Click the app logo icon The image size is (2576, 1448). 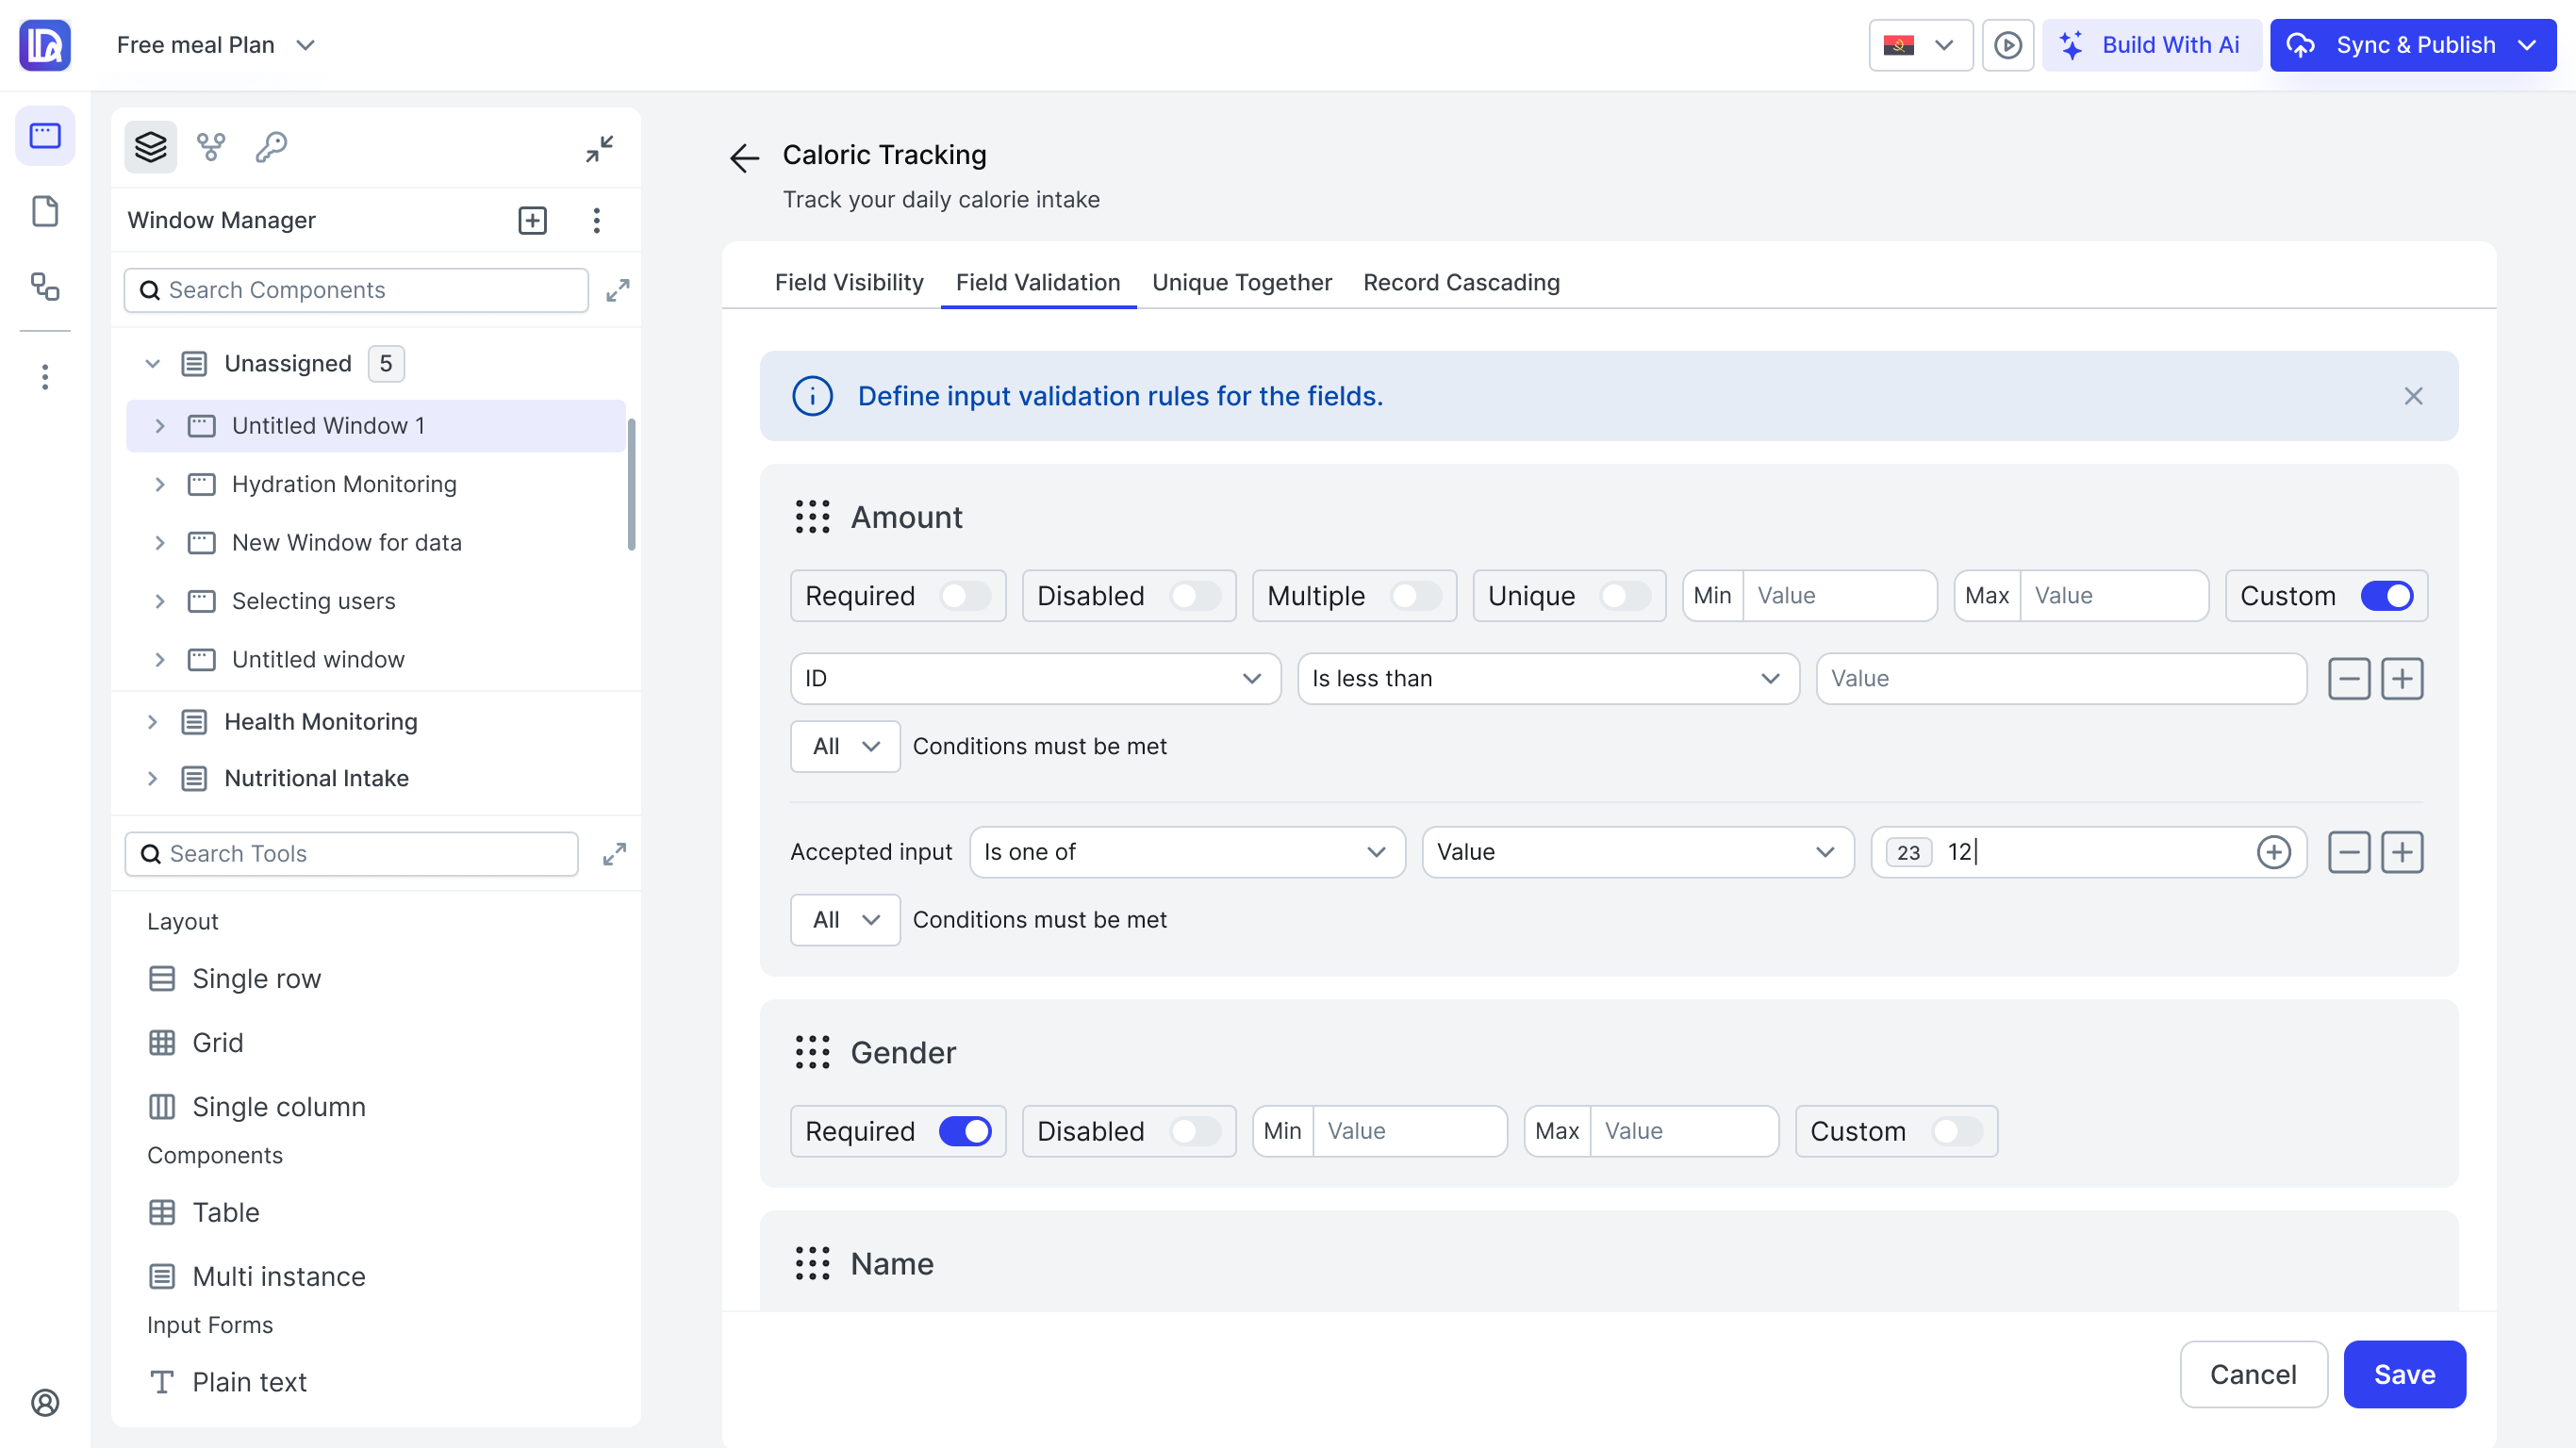point(45,45)
